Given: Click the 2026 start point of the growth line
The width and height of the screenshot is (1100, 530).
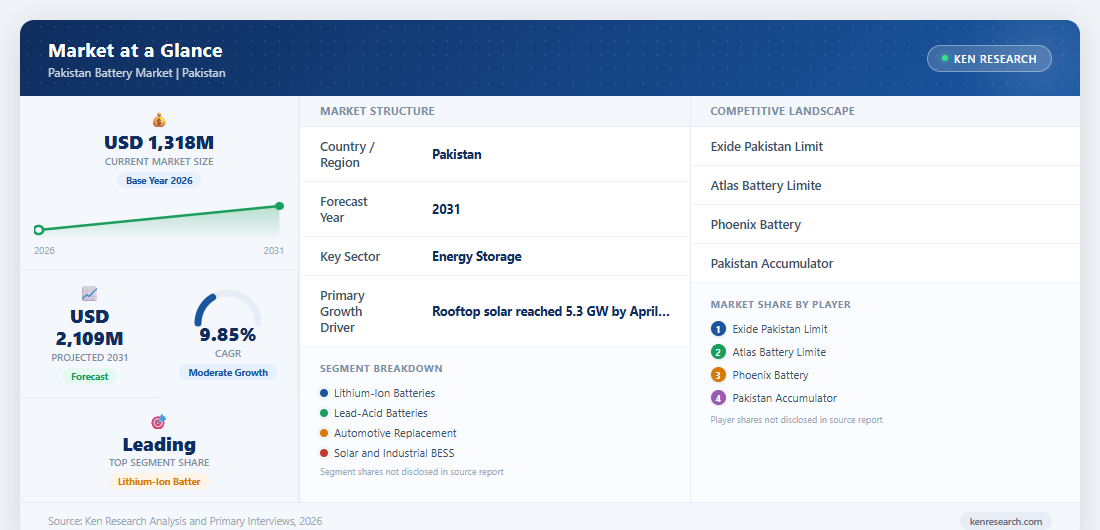Looking at the screenshot, I should tap(39, 230).
